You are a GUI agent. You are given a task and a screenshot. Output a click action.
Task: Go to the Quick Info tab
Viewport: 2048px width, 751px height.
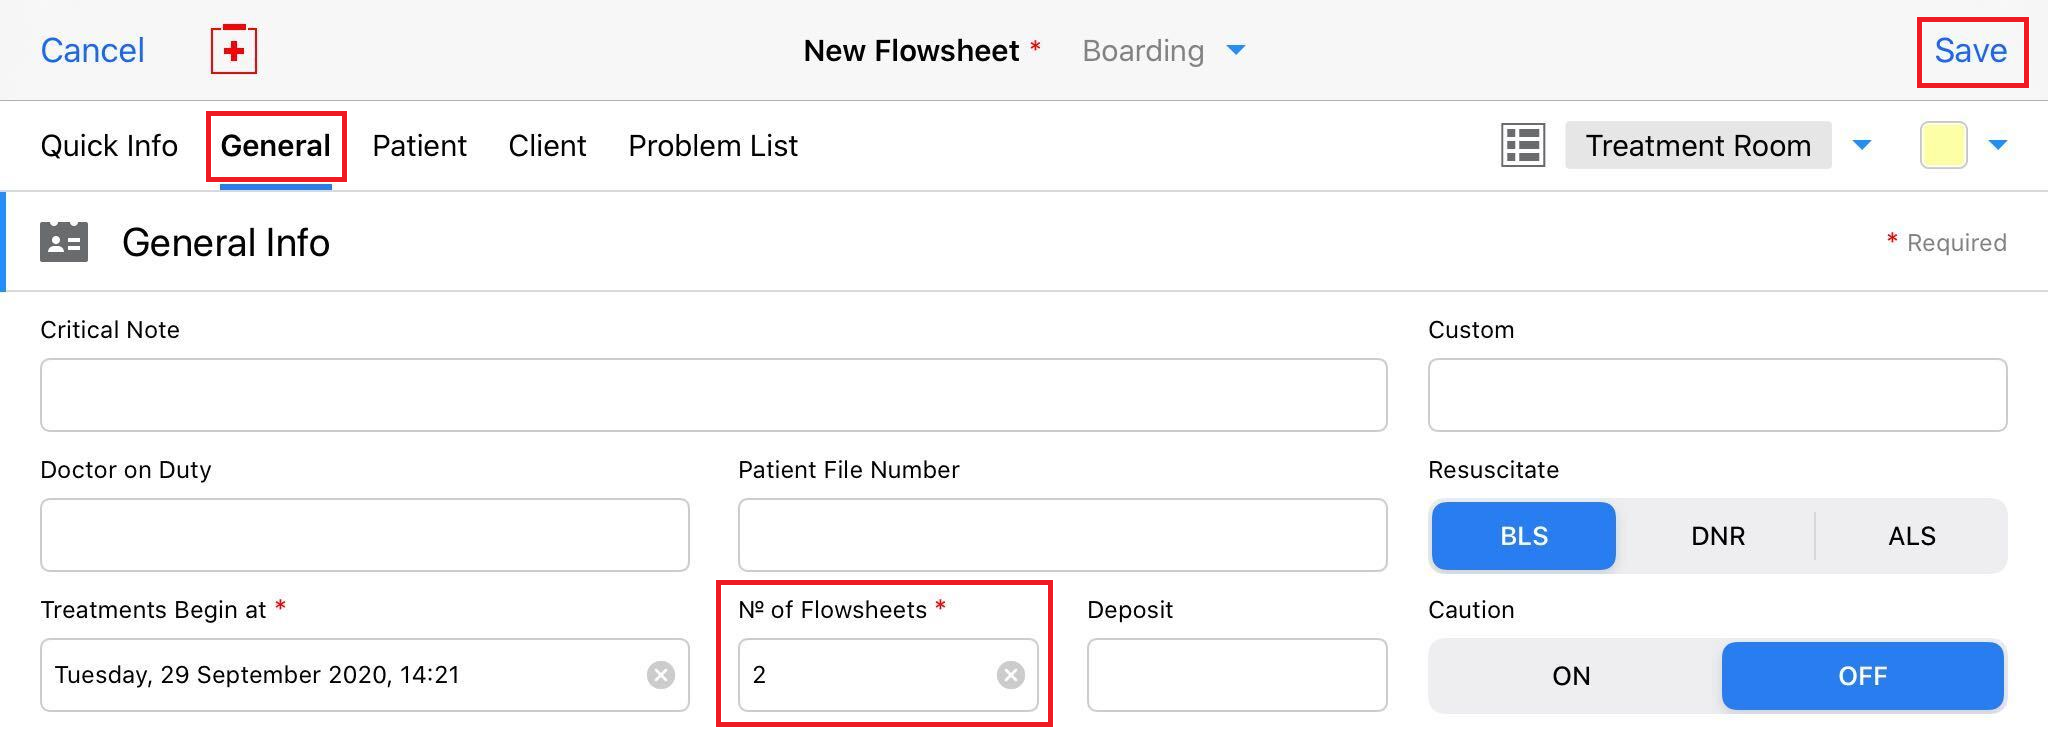[x=109, y=146]
